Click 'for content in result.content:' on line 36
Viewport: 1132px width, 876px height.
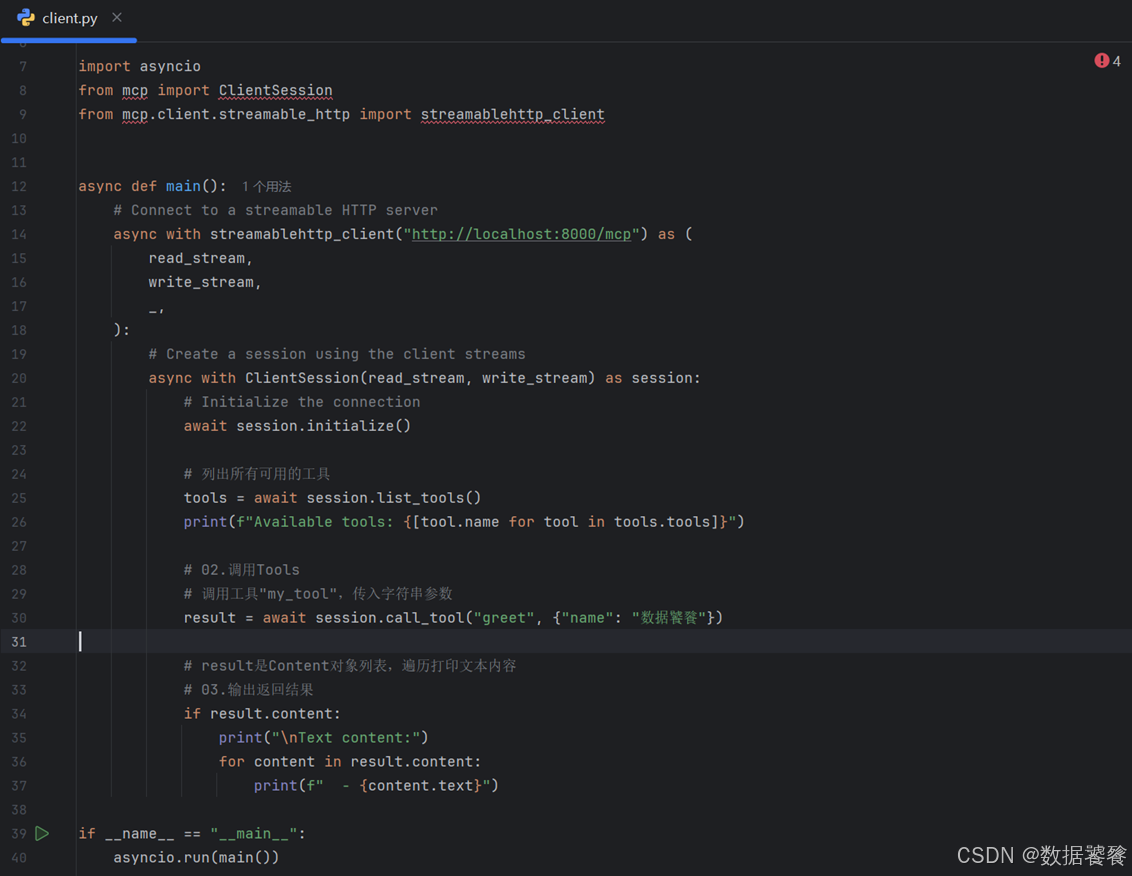click(x=350, y=762)
